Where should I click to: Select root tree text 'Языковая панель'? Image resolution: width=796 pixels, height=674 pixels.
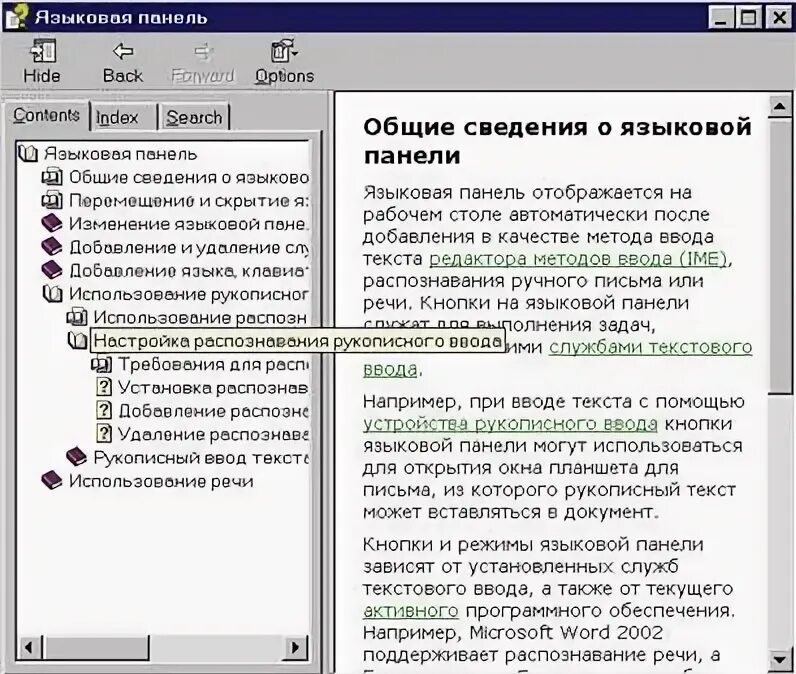120,154
